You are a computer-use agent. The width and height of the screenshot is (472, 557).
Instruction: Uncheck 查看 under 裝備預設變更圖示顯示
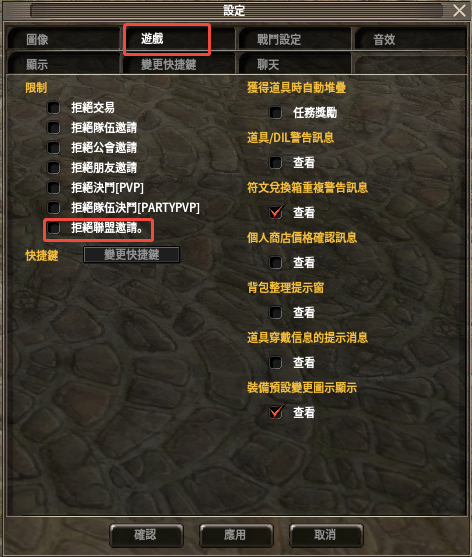[276, 412]
